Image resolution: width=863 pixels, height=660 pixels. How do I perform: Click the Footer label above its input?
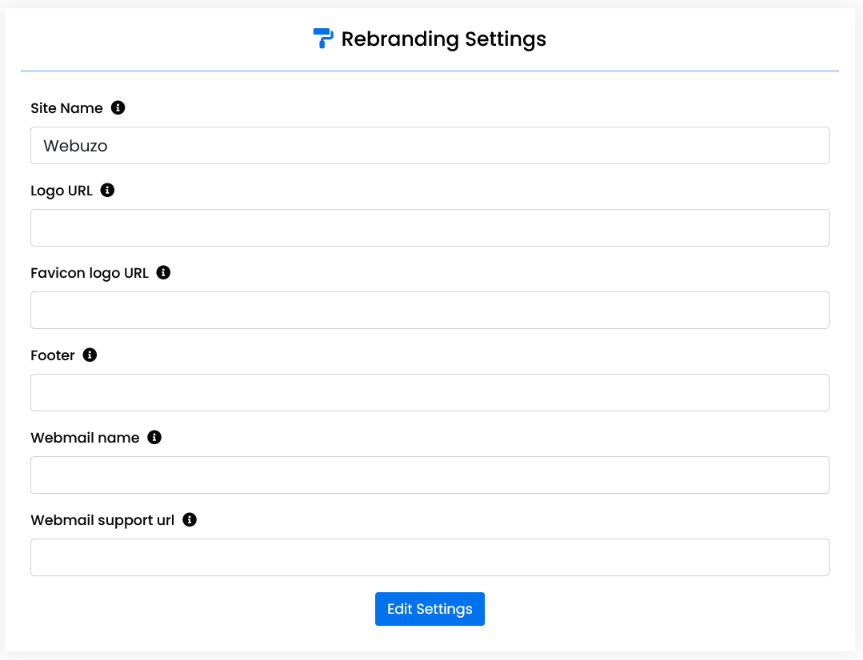coord(52,355)
